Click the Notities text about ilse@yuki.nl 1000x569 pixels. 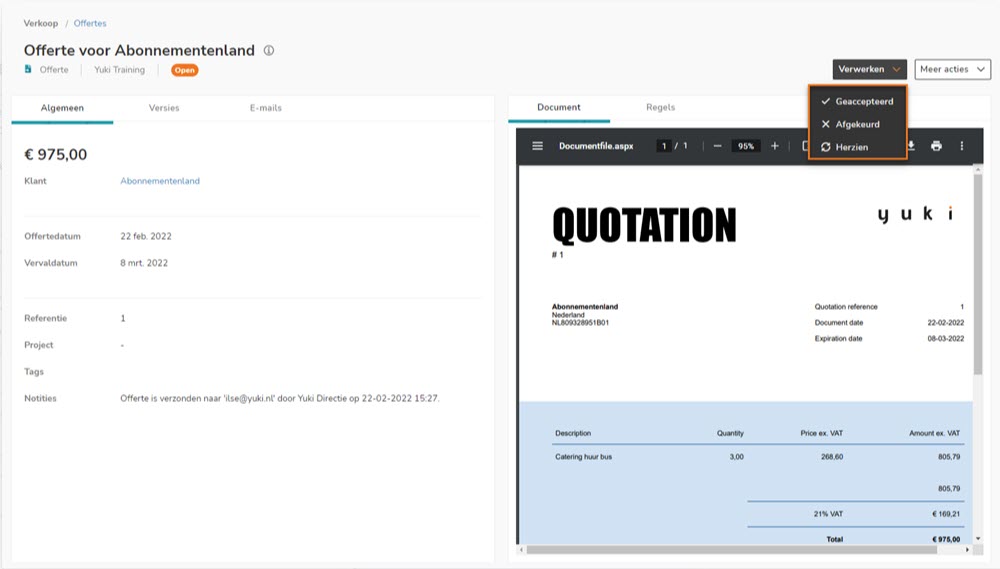tap(280, 398)
